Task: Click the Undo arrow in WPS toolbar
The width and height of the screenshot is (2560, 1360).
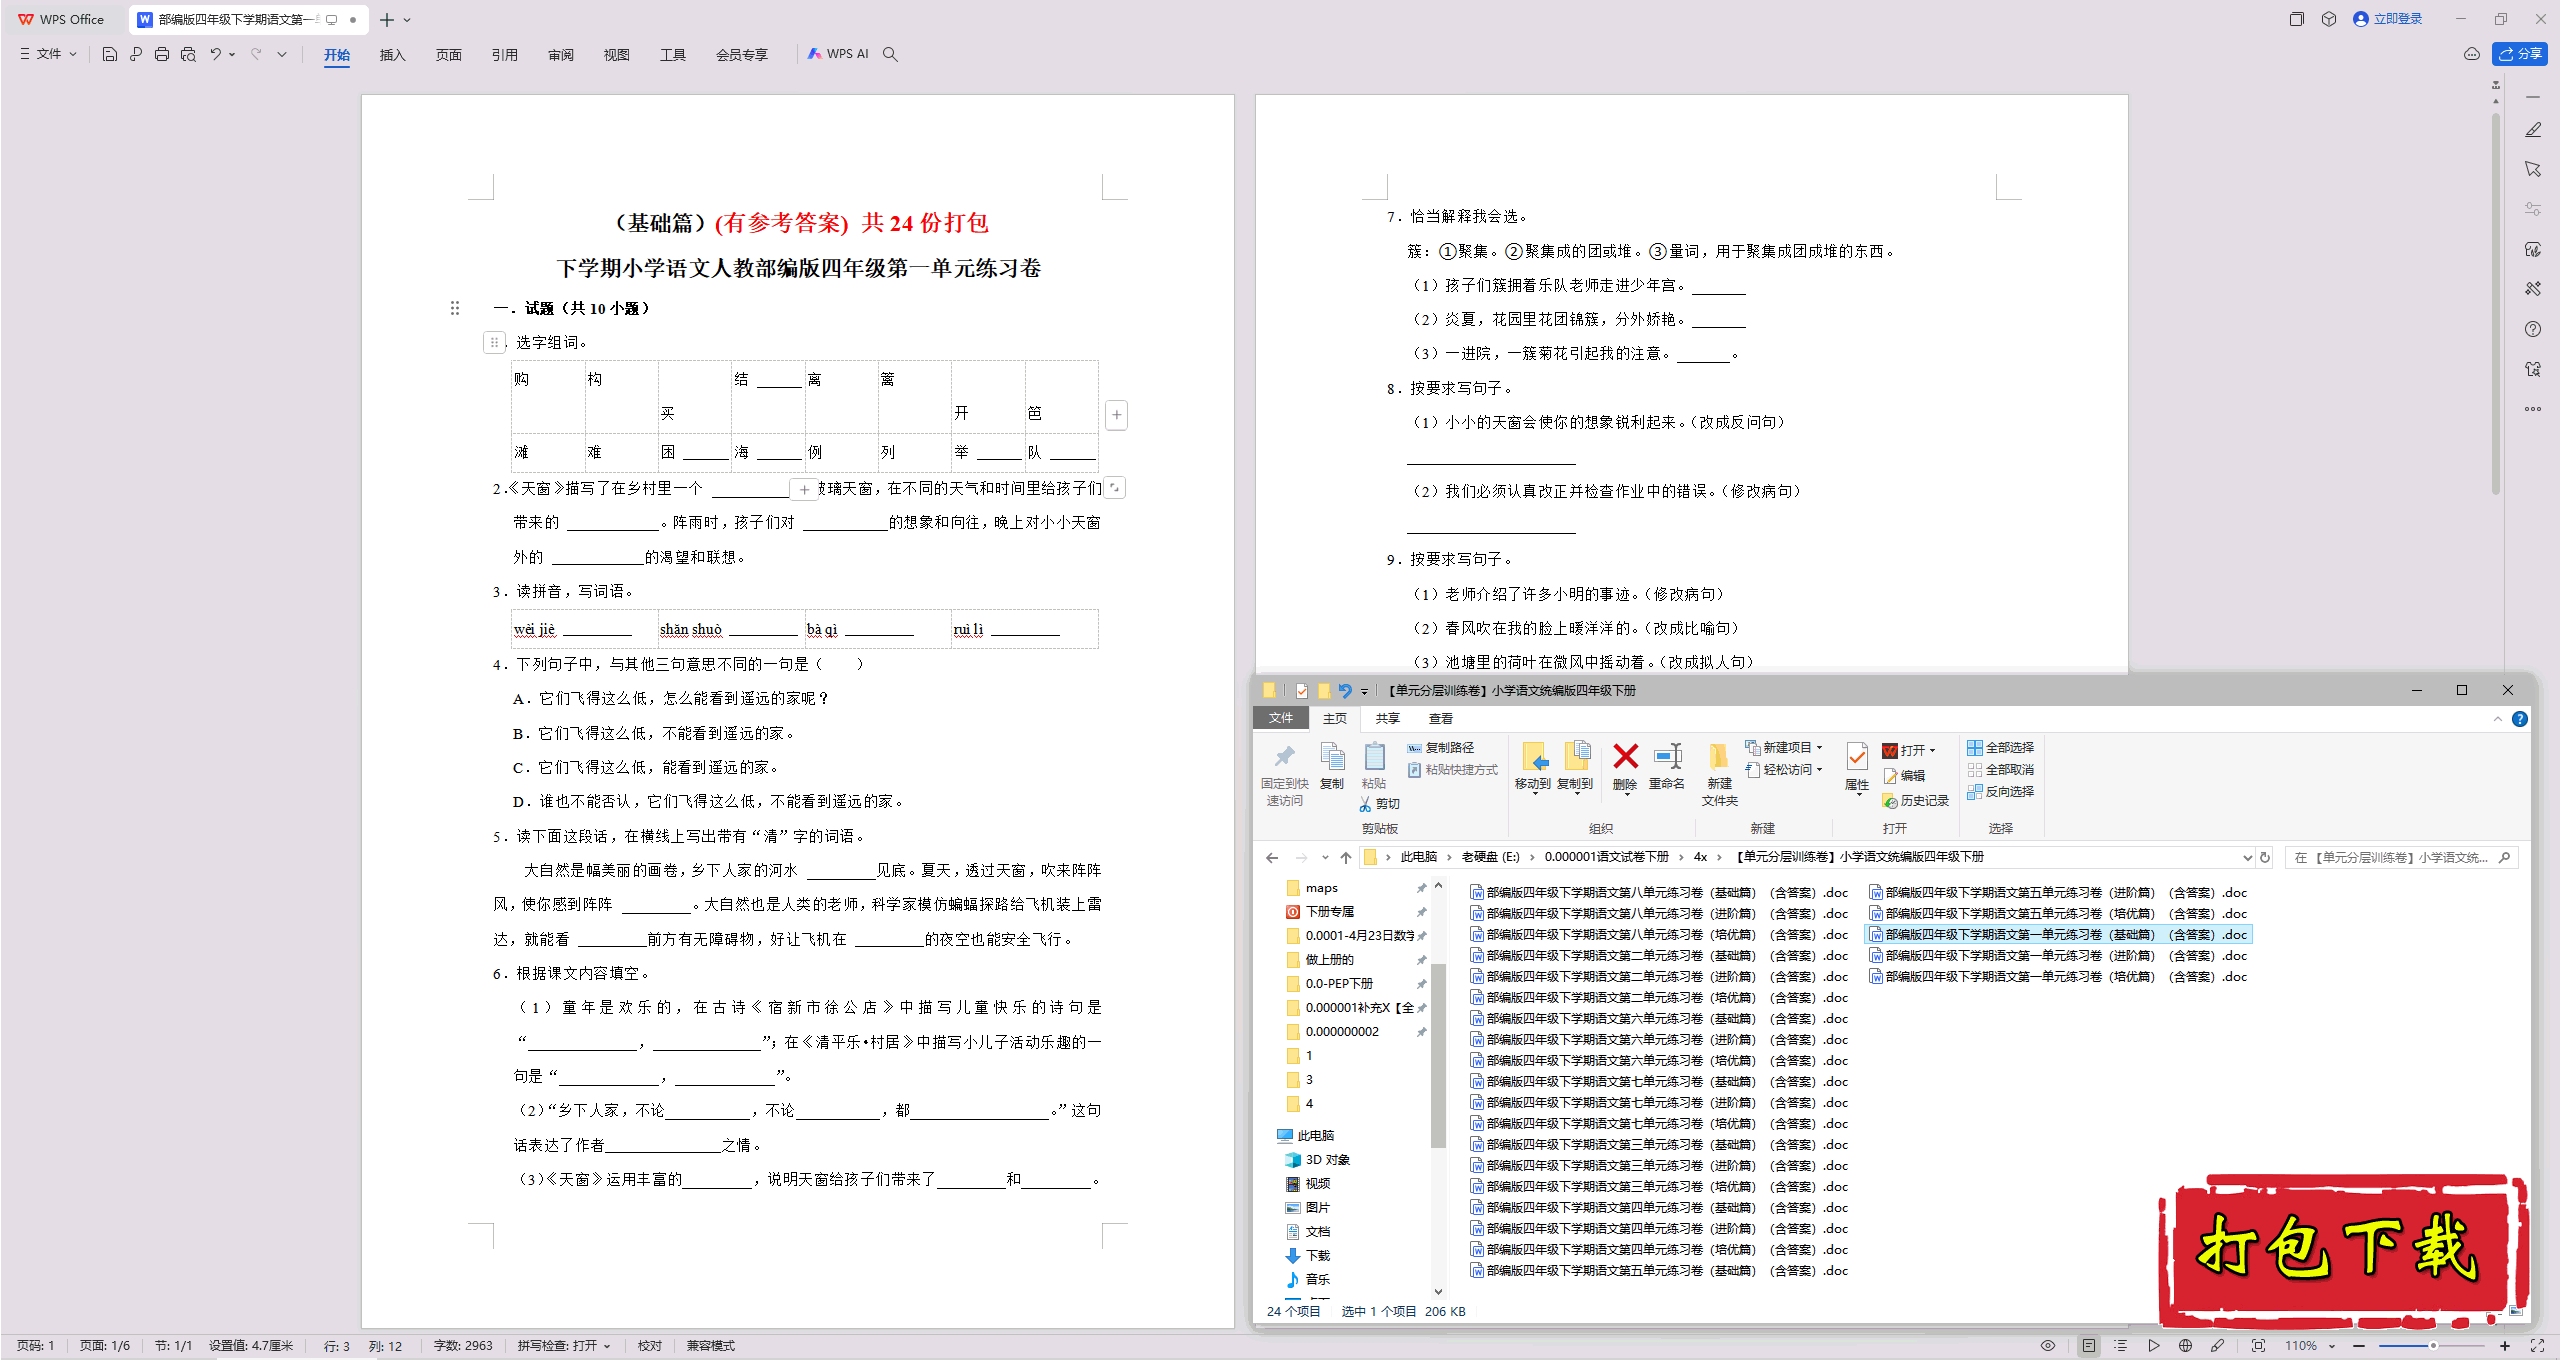Action: (215, 54)
